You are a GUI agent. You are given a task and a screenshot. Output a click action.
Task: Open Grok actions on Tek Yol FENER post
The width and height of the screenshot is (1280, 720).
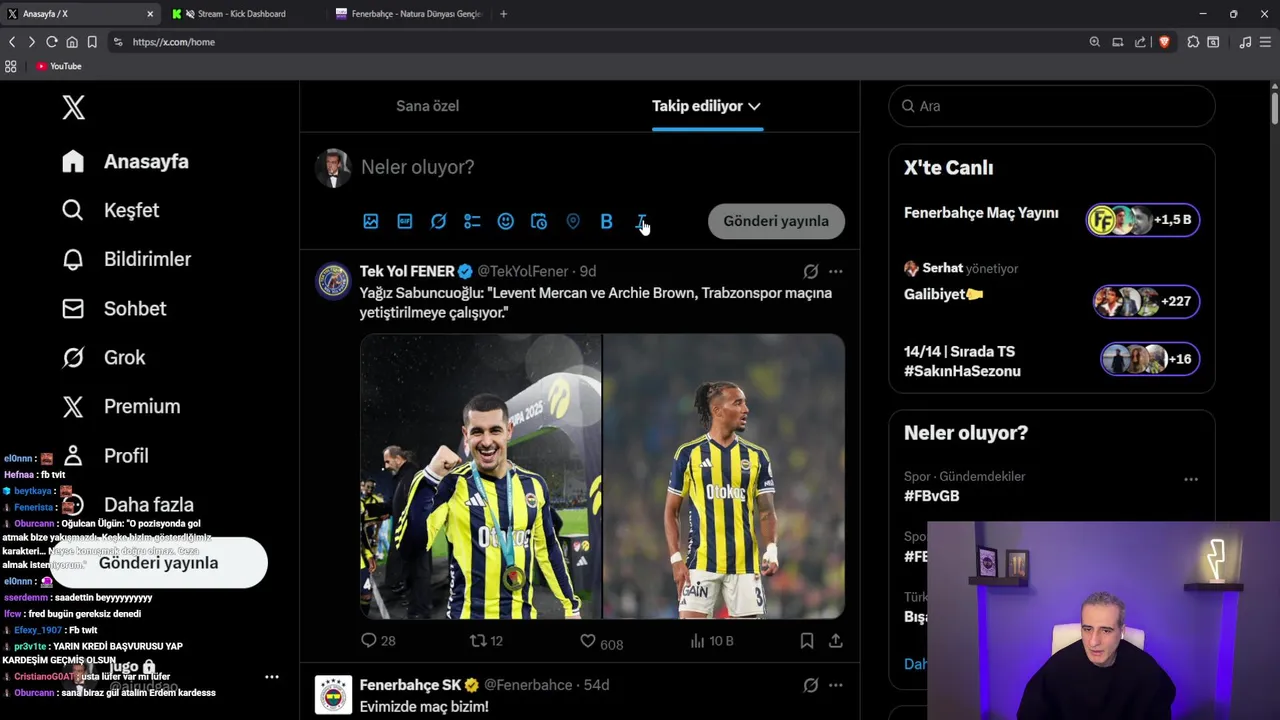click(811, 271)
